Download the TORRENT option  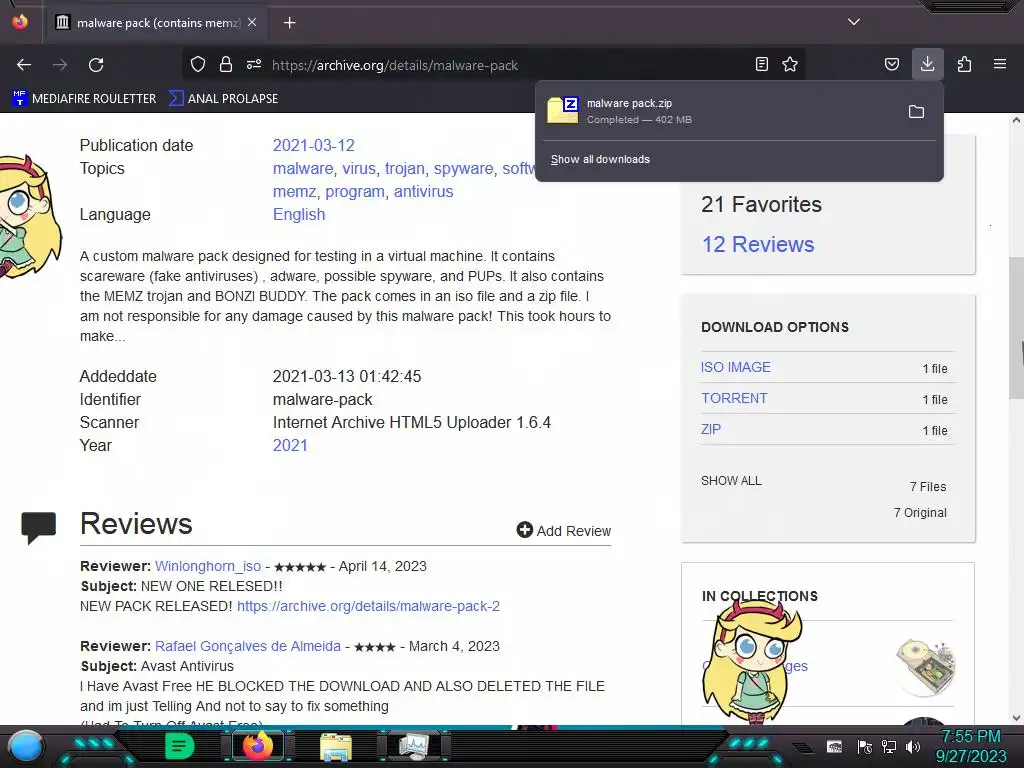click(x=734, y=398)
